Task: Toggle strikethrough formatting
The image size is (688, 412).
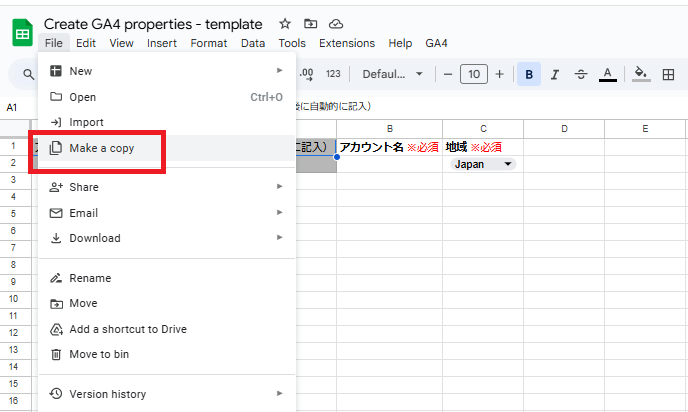Action: pos(580,74)
